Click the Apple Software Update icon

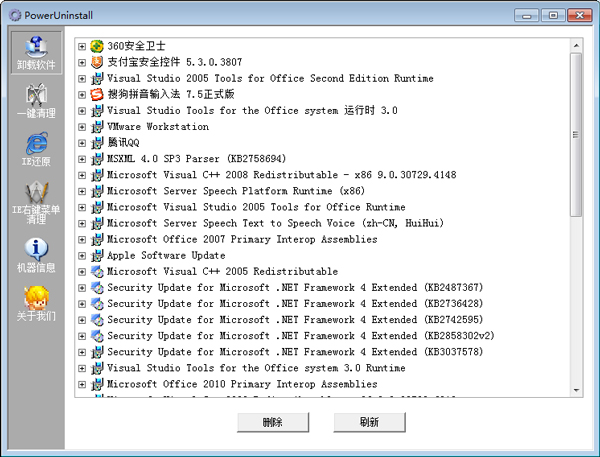point(97,255)
